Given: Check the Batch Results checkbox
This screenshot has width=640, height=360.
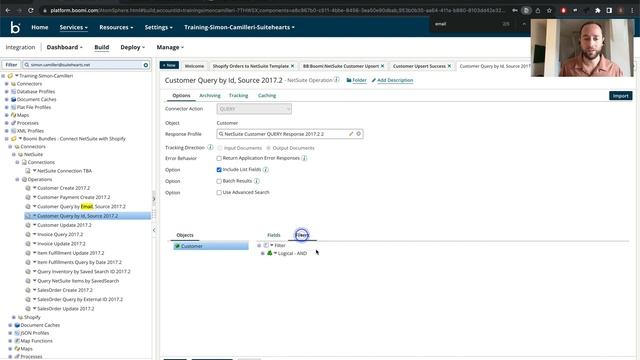Looking at the screenshot, I should (x=219, y=181).
